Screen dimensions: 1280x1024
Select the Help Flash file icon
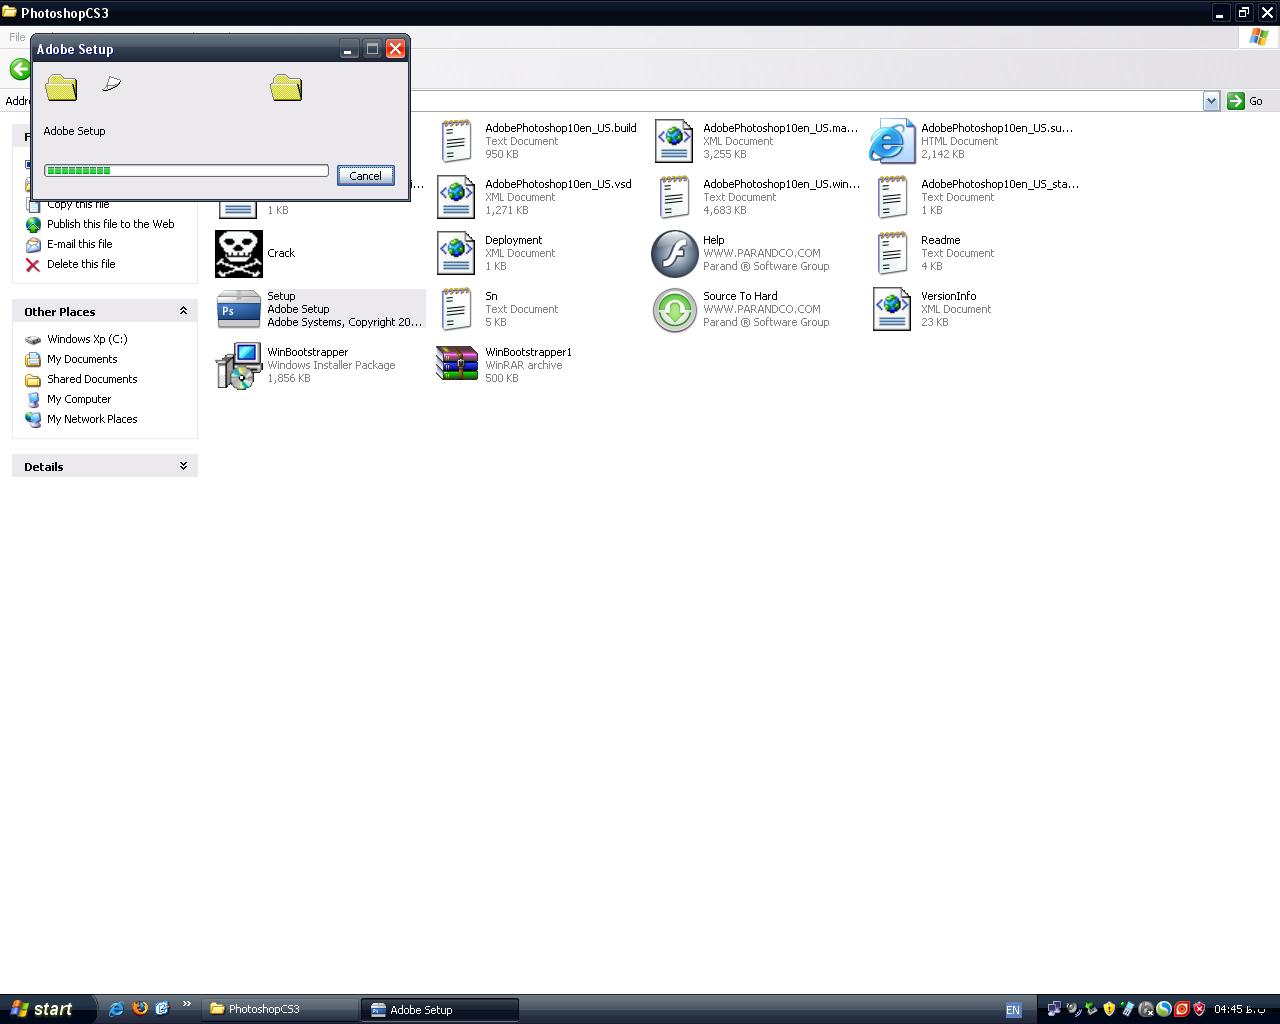point(674,254)
